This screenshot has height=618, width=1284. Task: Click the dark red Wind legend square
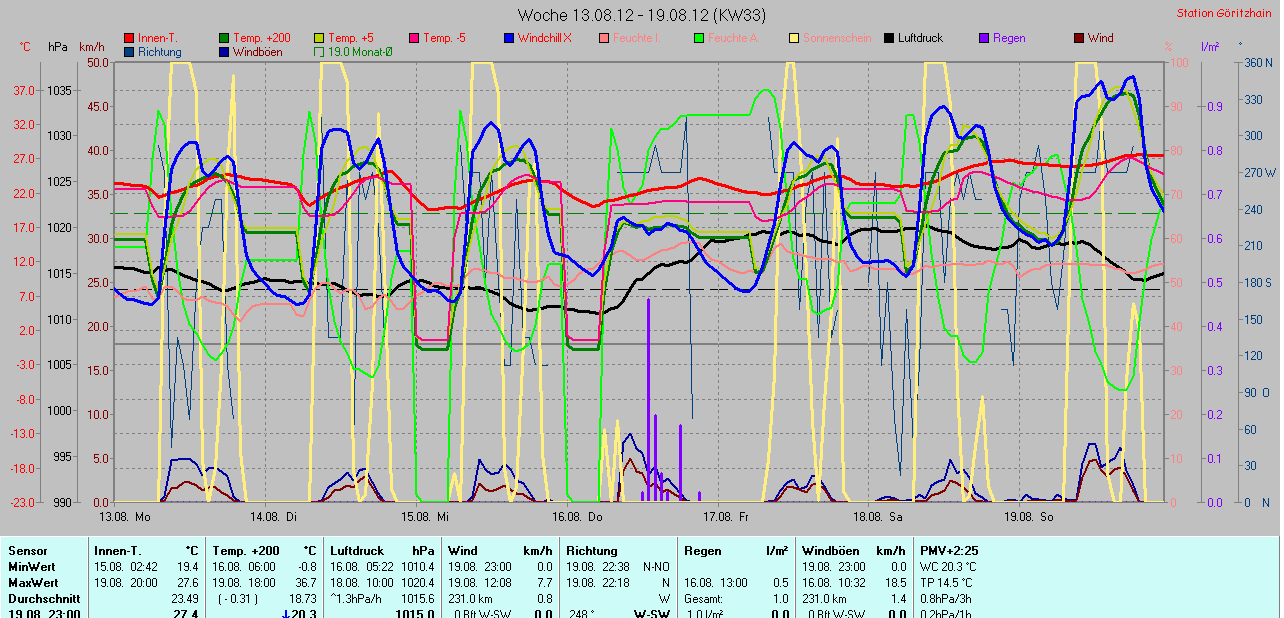point(1079,38)
